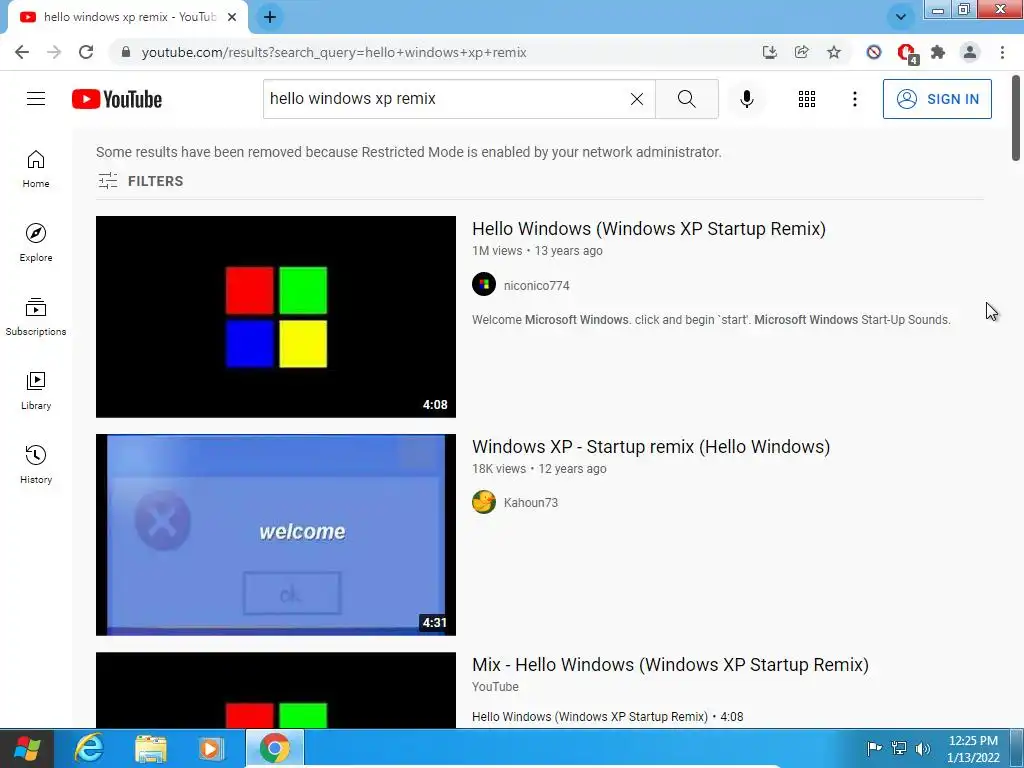Image resolution: width=1024 pixels, height=768 pixels.
Task: Open the tab search dropdown arrow
Action: tap(900, 17)
